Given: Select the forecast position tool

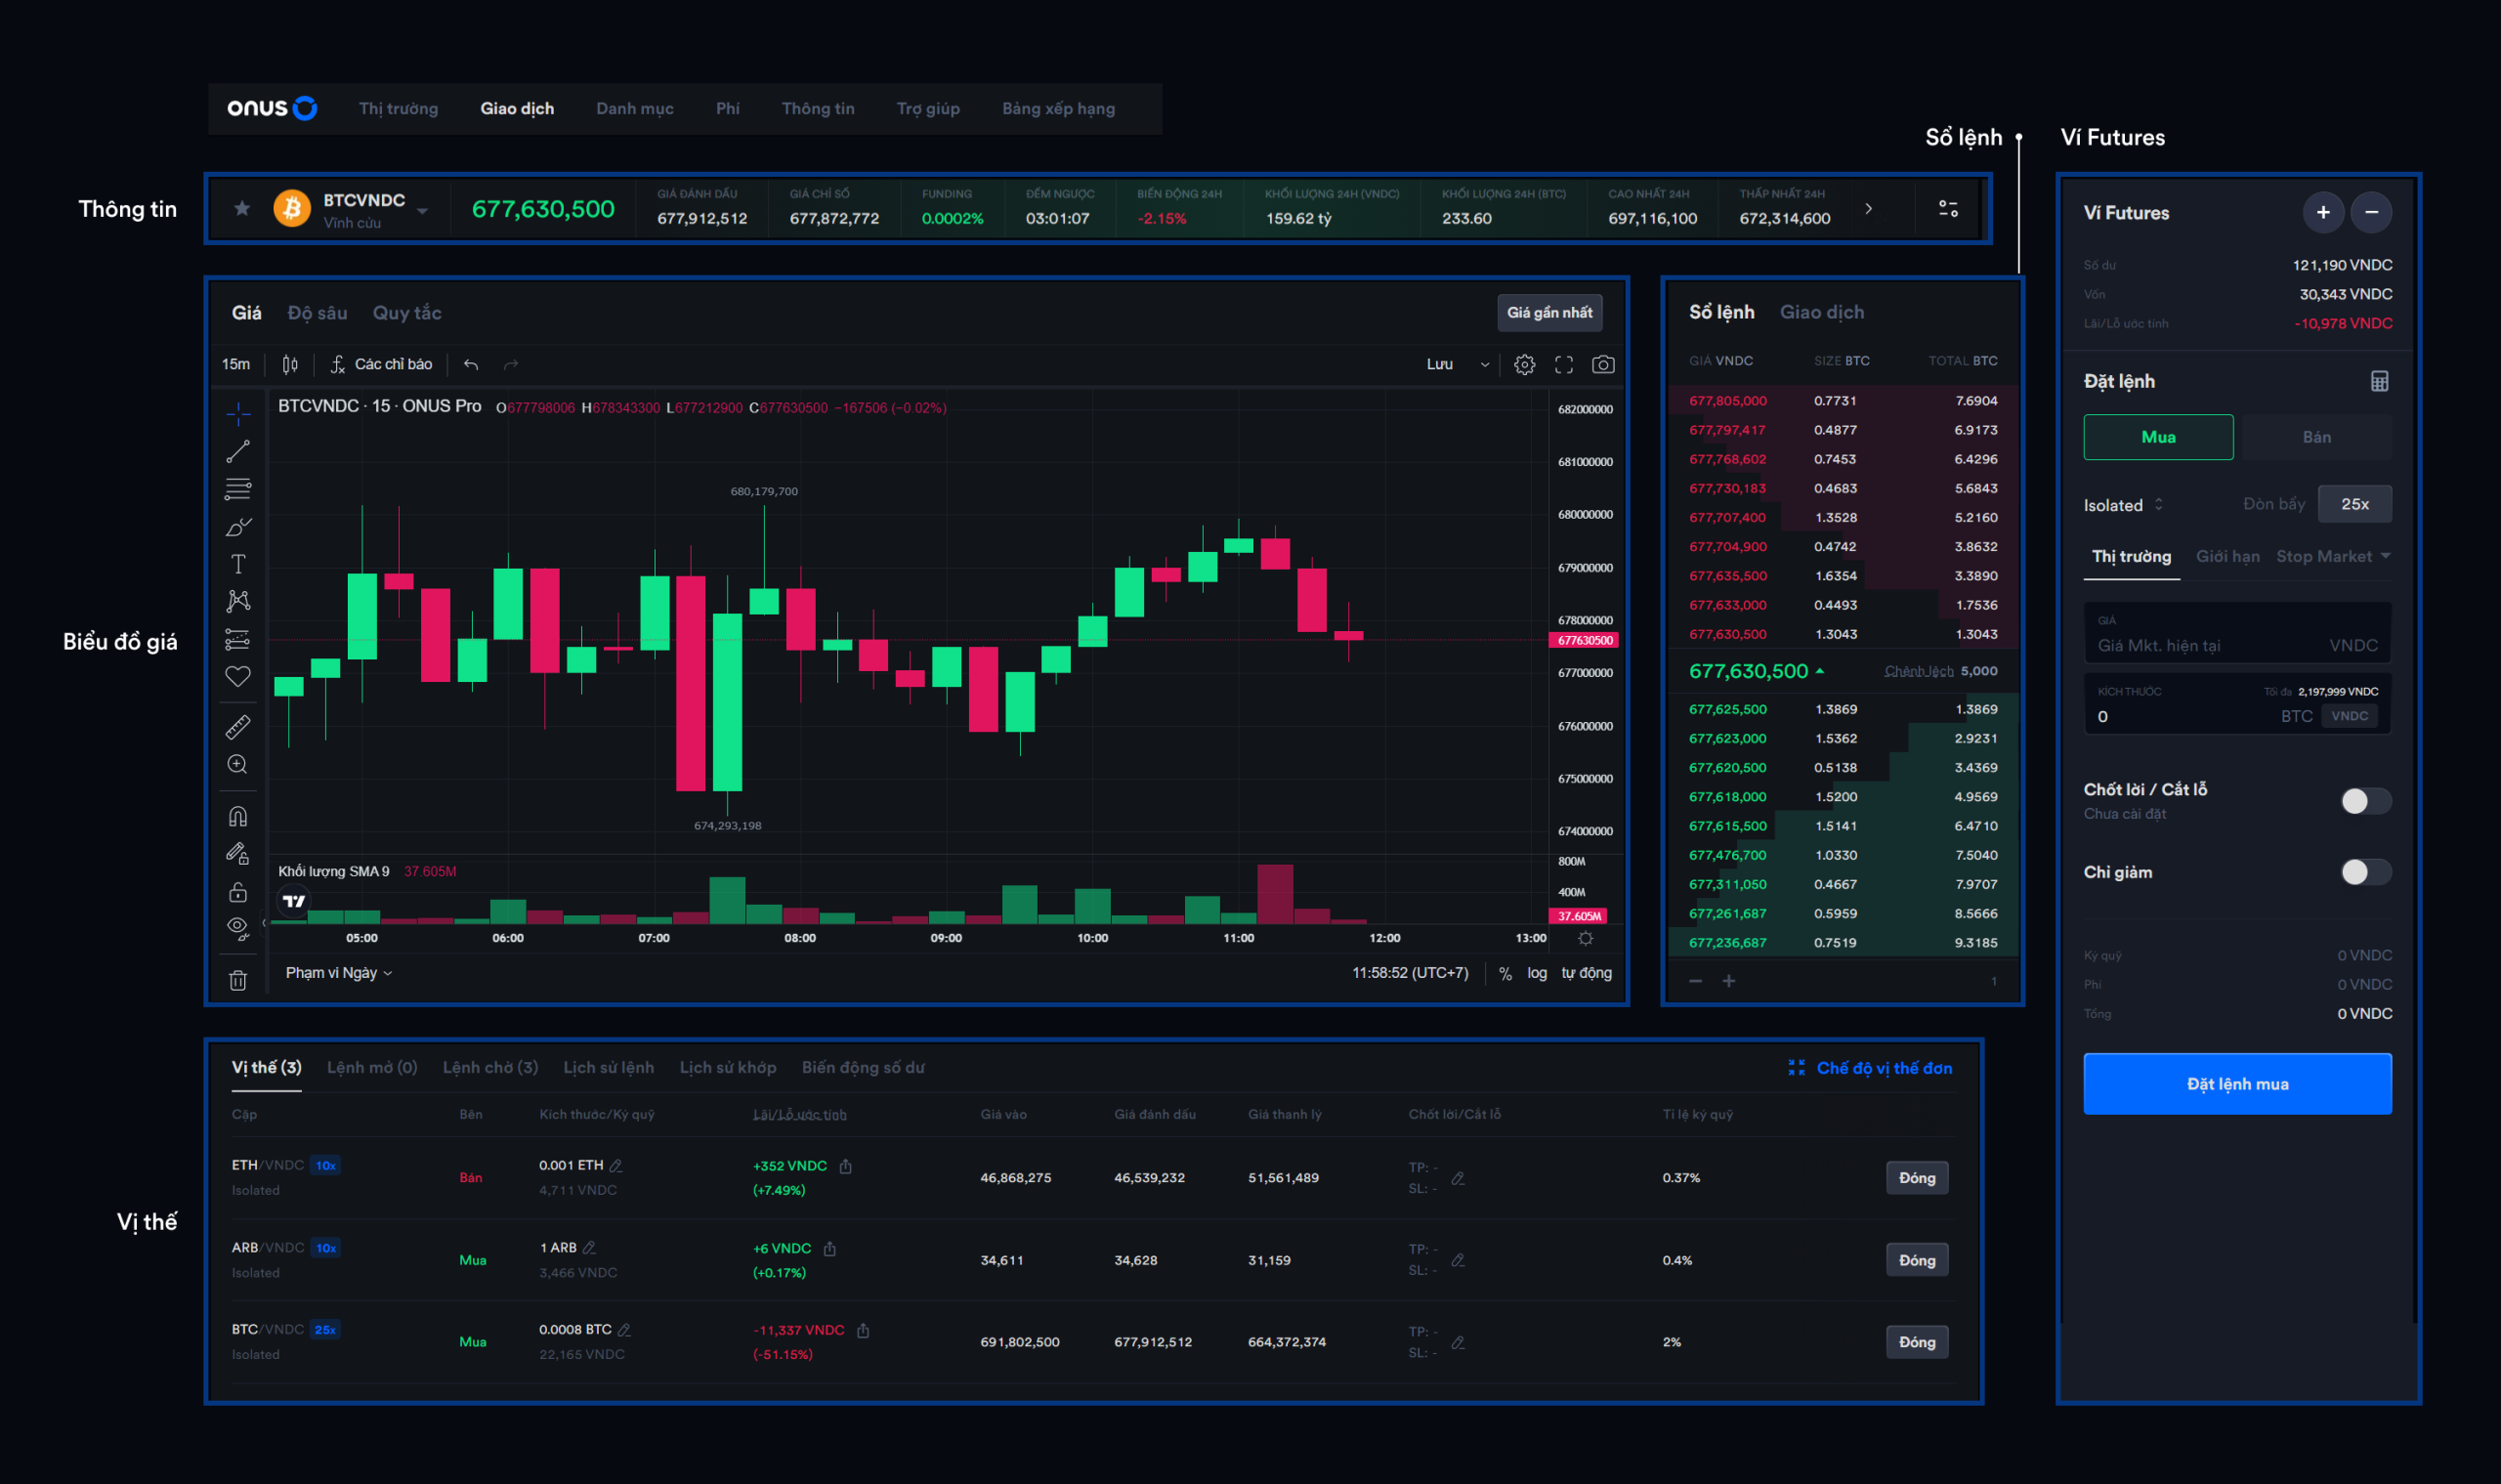Looking at the screenshot, I should pyautogui.click(x=238, y=639).
